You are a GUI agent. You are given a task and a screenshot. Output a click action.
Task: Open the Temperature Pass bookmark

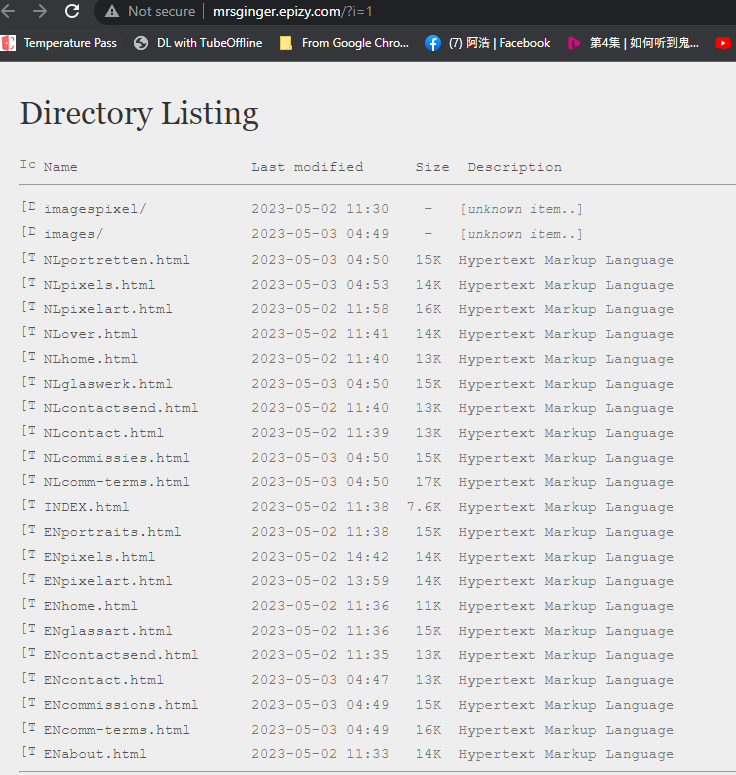coord(60,43)
